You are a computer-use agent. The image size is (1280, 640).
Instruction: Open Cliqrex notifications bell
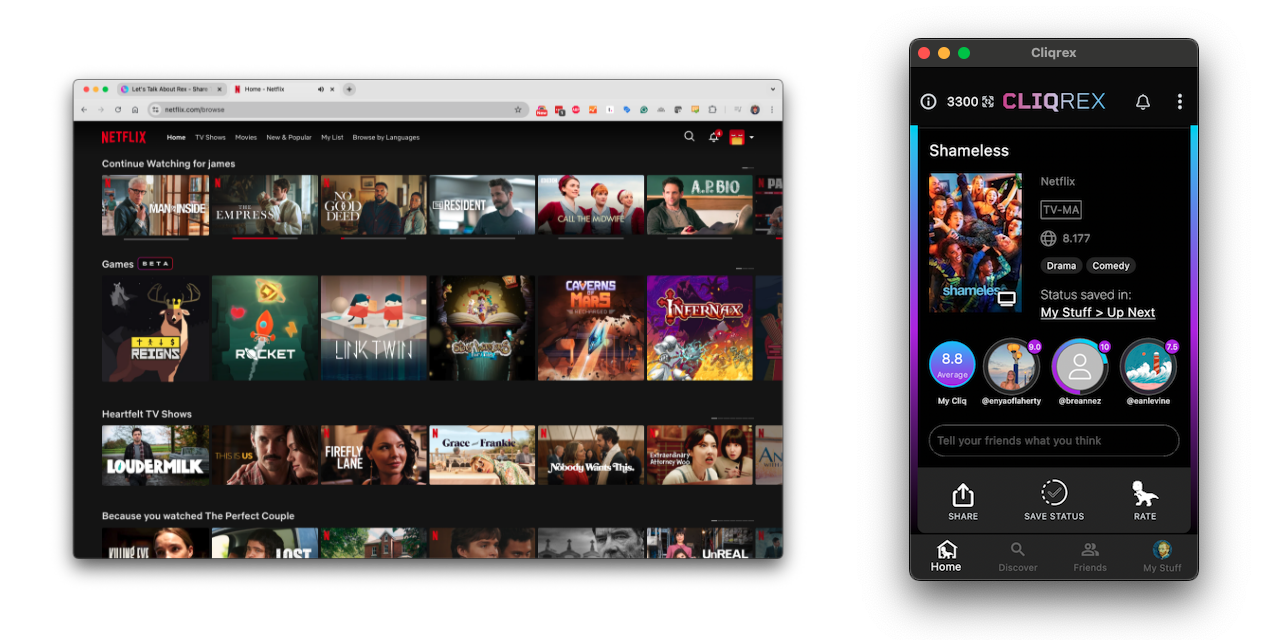pos(1143,102)
